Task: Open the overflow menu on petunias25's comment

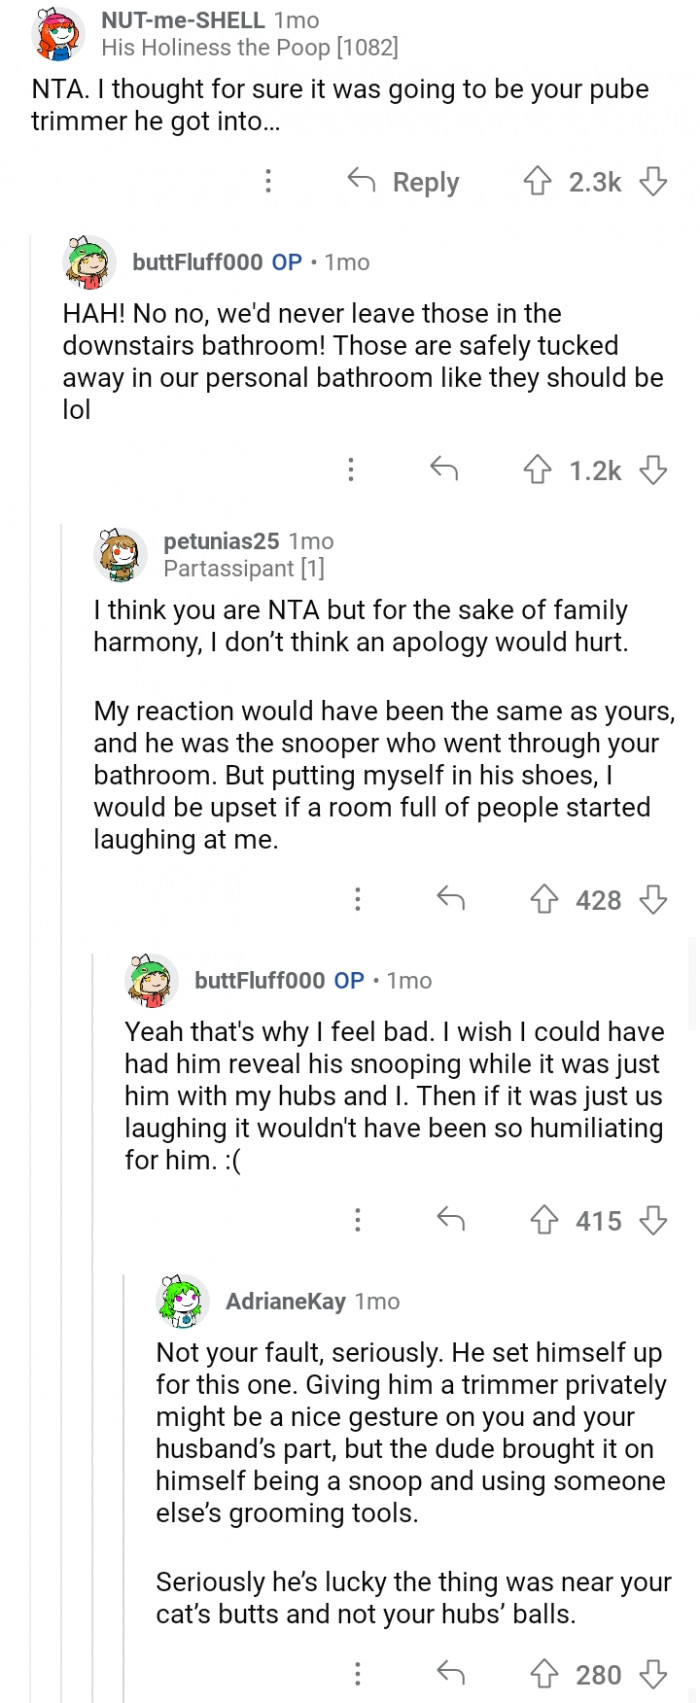Action: tap(356, 900)
